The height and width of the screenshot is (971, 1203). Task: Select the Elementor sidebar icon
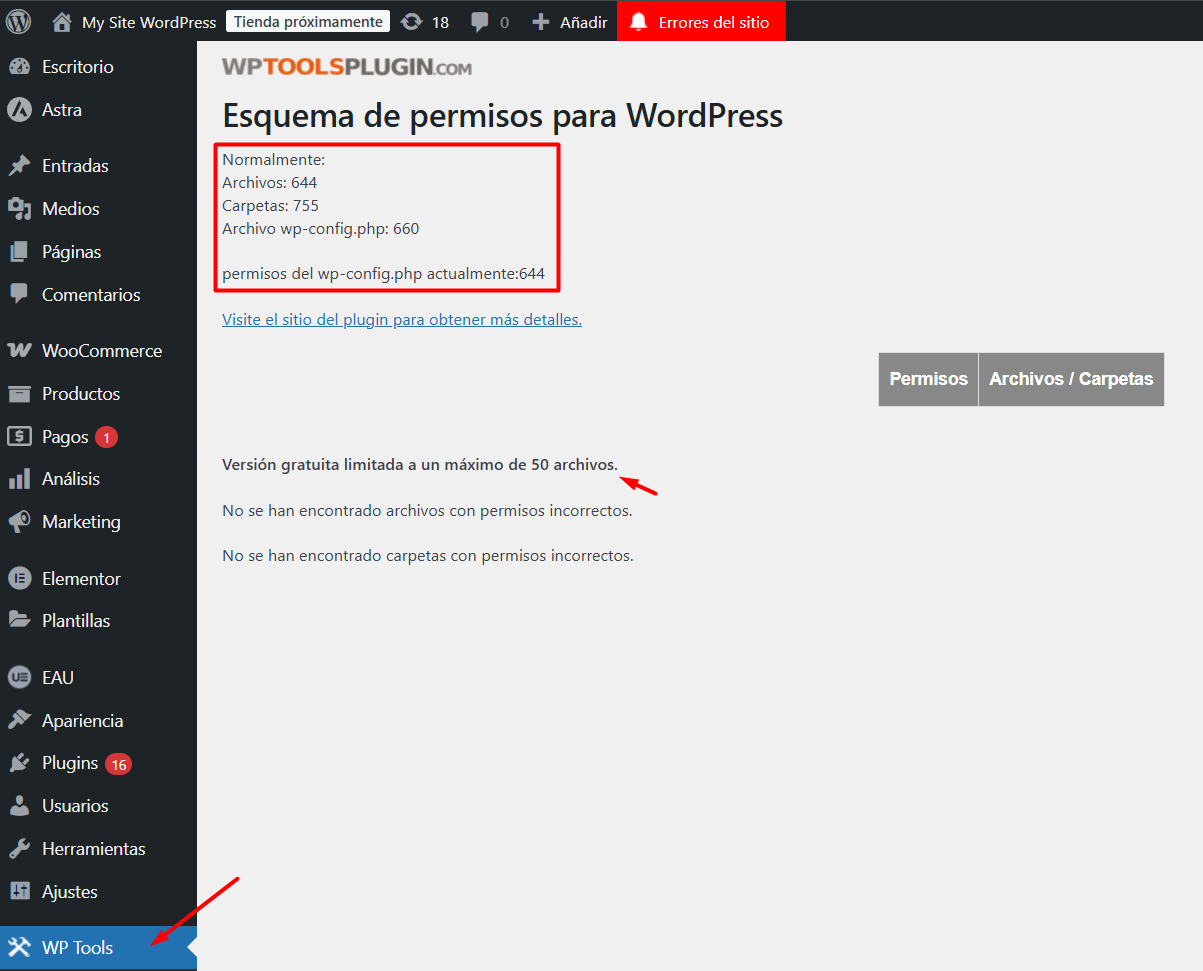22,577
